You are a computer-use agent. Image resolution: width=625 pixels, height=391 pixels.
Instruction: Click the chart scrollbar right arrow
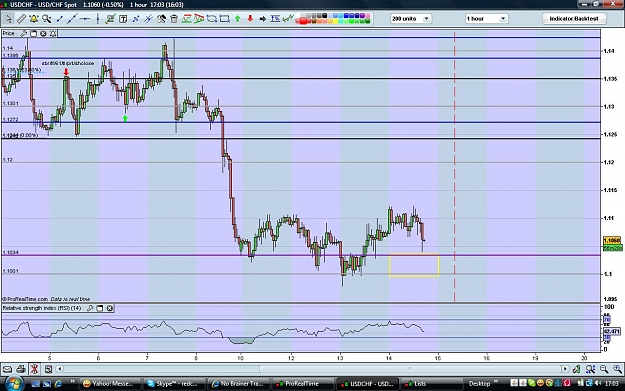565,369
